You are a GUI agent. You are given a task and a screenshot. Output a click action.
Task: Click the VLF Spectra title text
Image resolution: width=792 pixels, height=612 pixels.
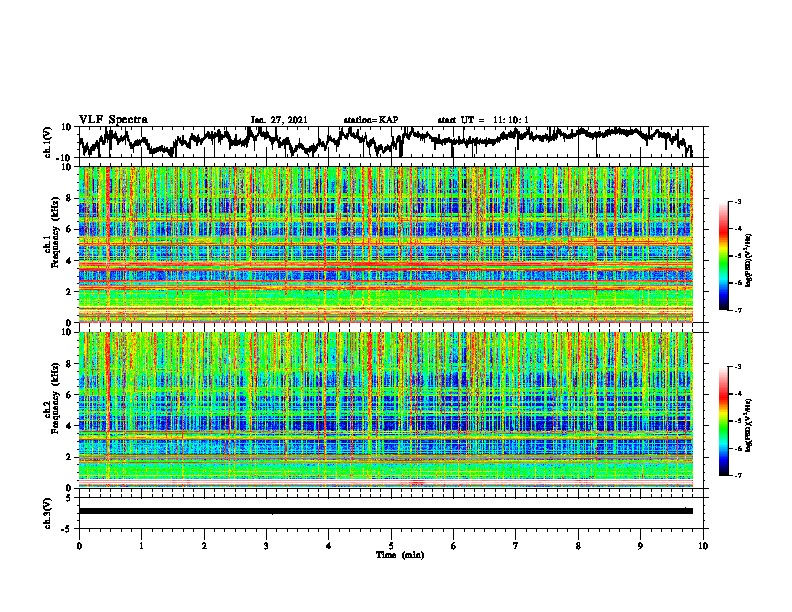113,120
